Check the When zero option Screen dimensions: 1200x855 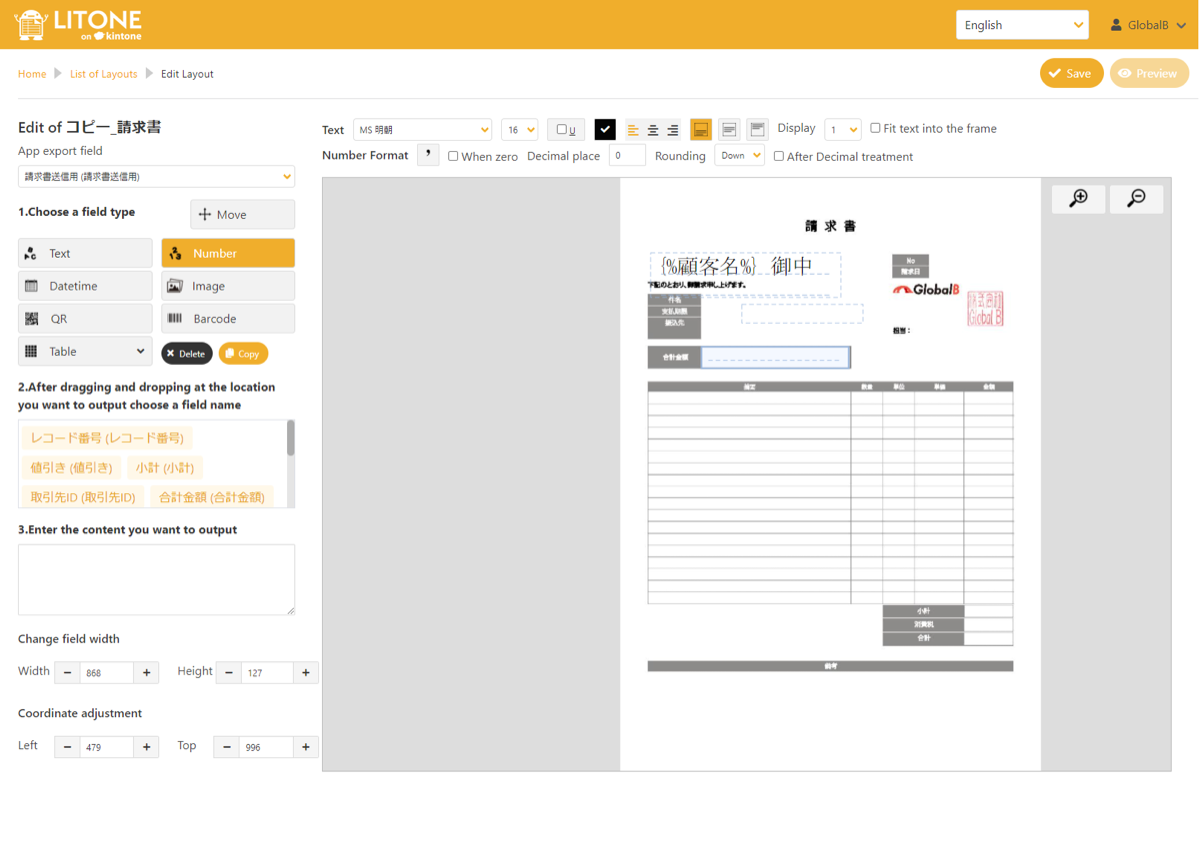453,156
